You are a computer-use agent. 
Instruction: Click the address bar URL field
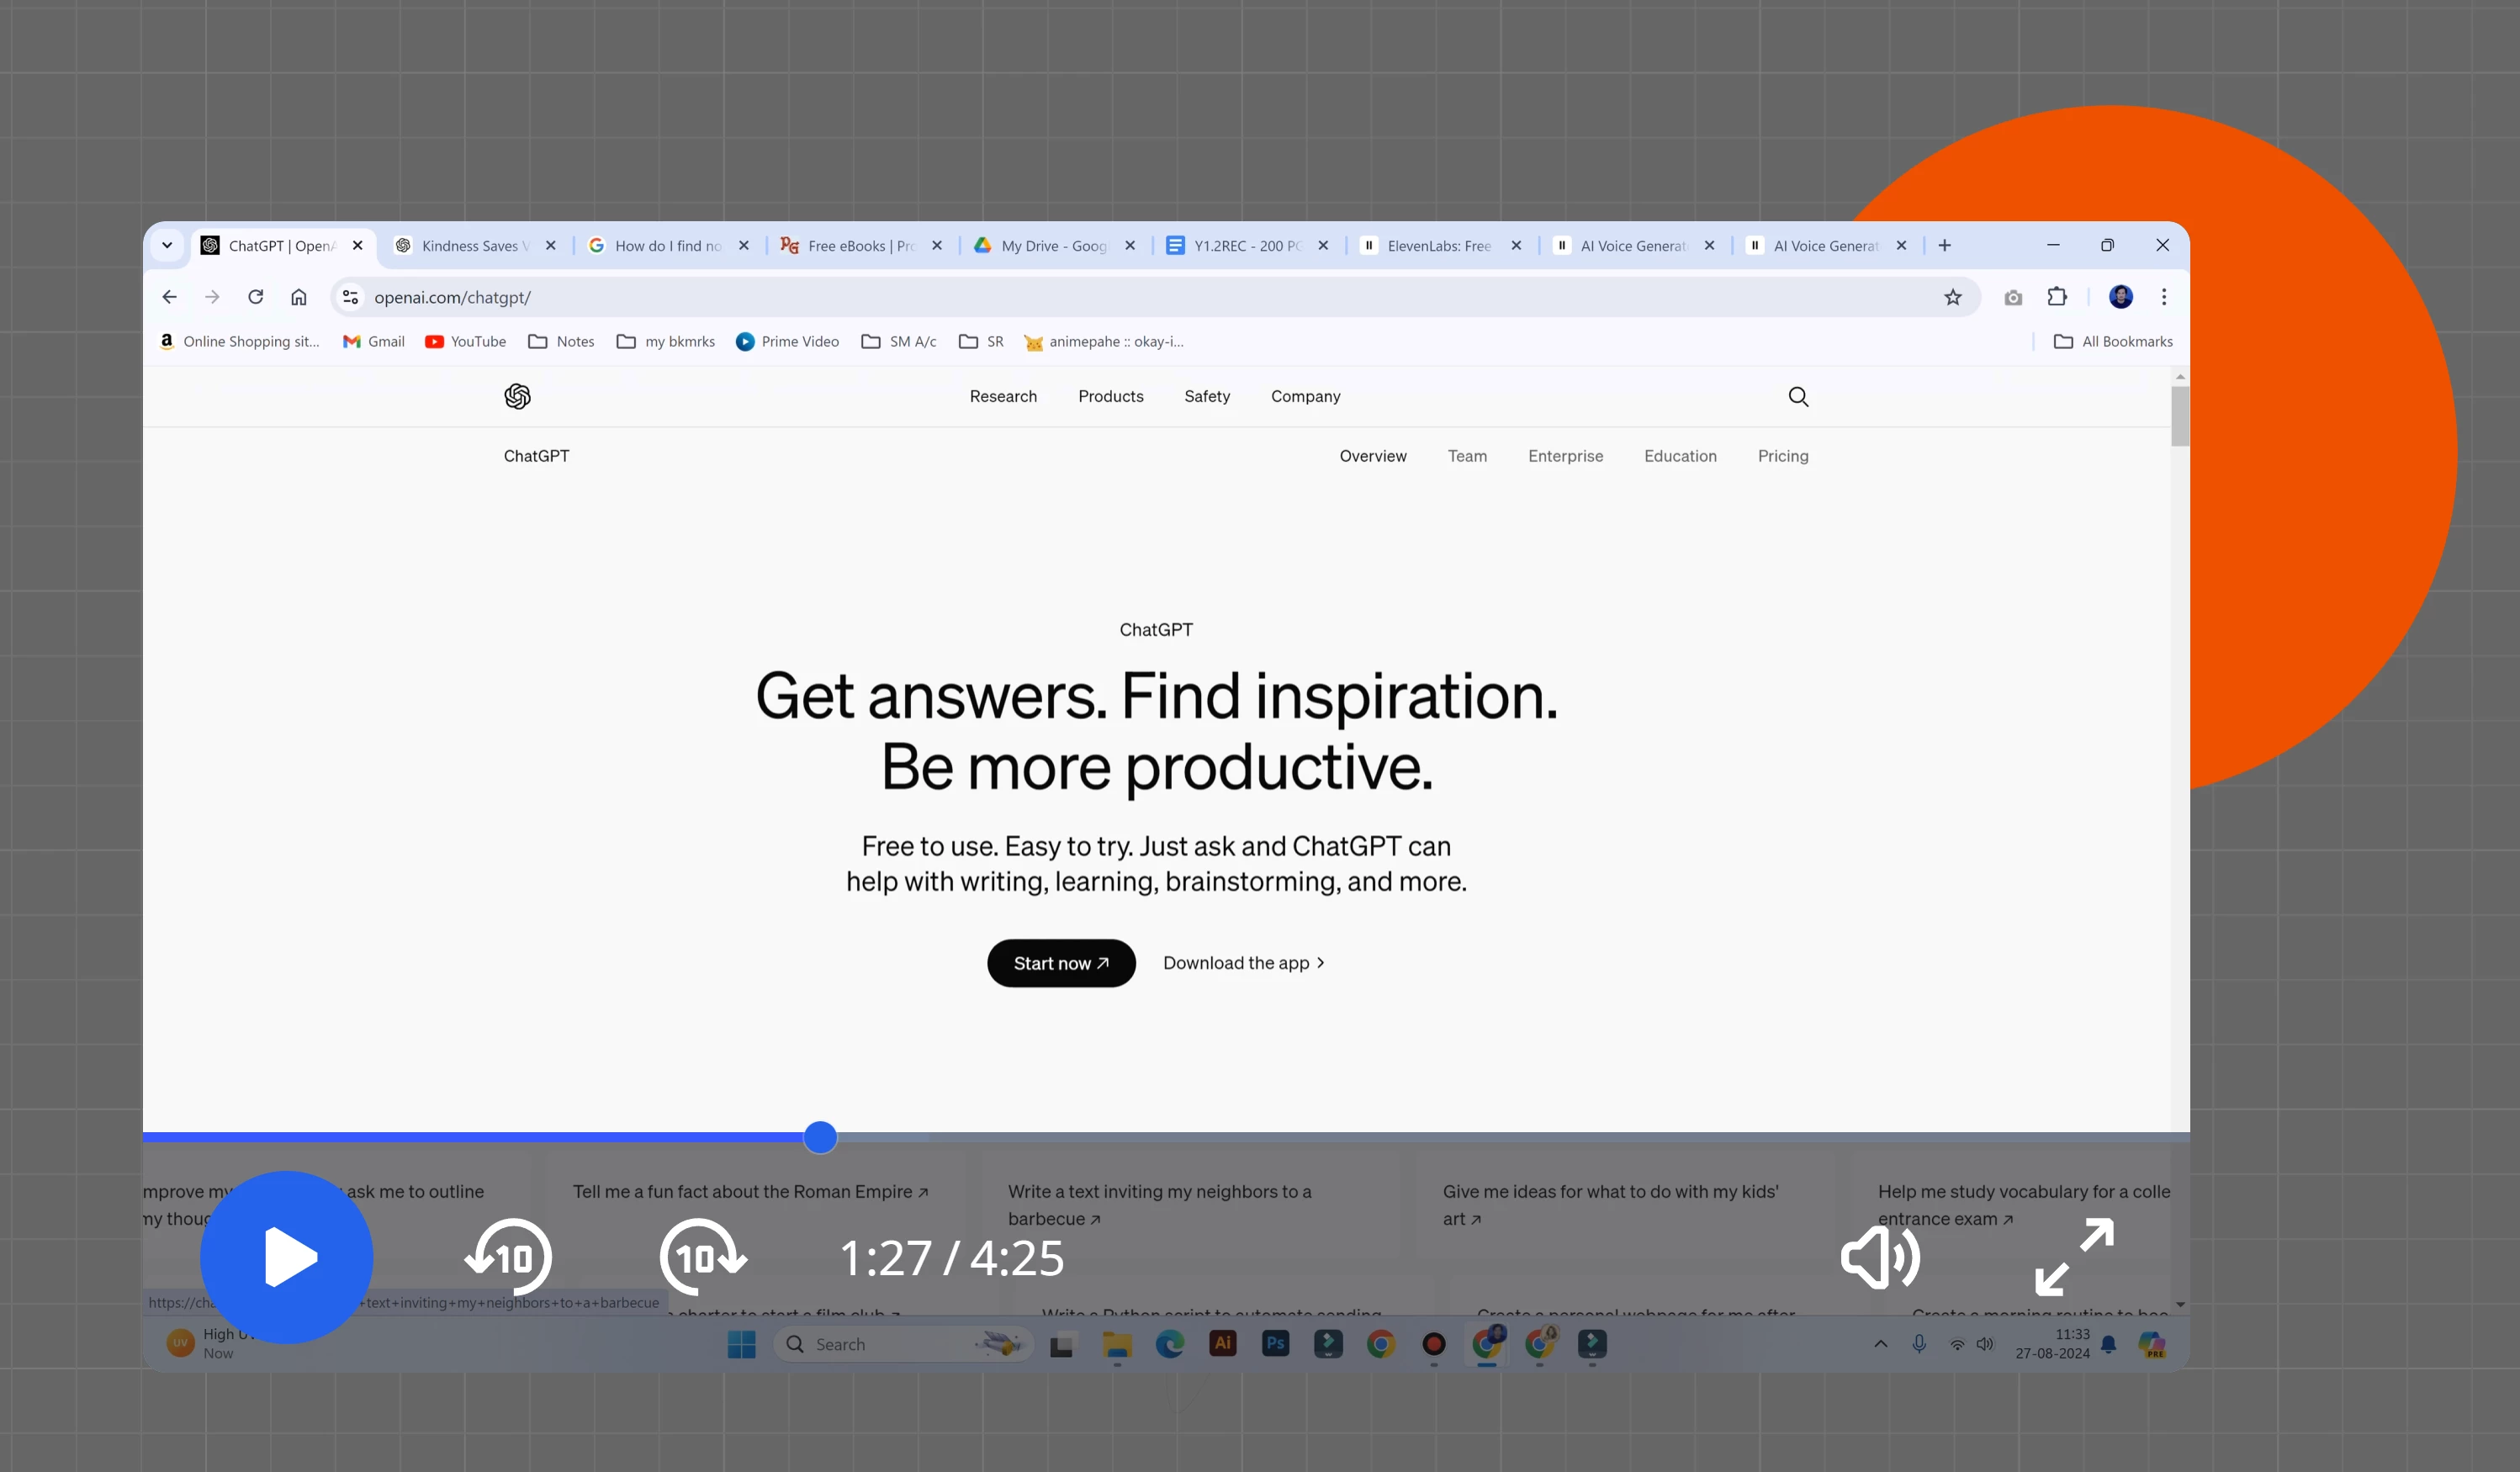click(1000, 297)
